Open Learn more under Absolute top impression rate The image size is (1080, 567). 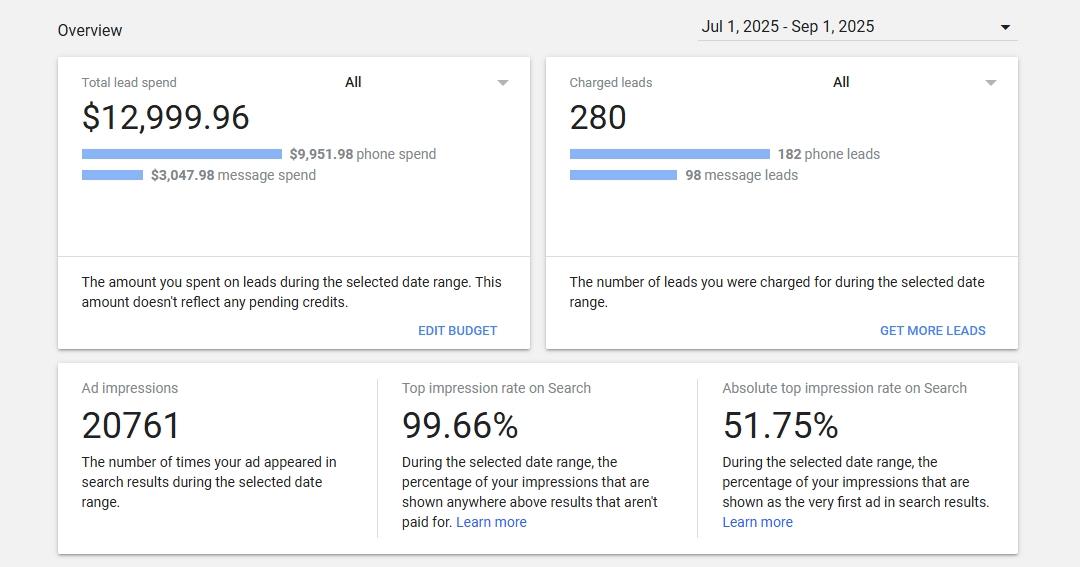point(757,522)
